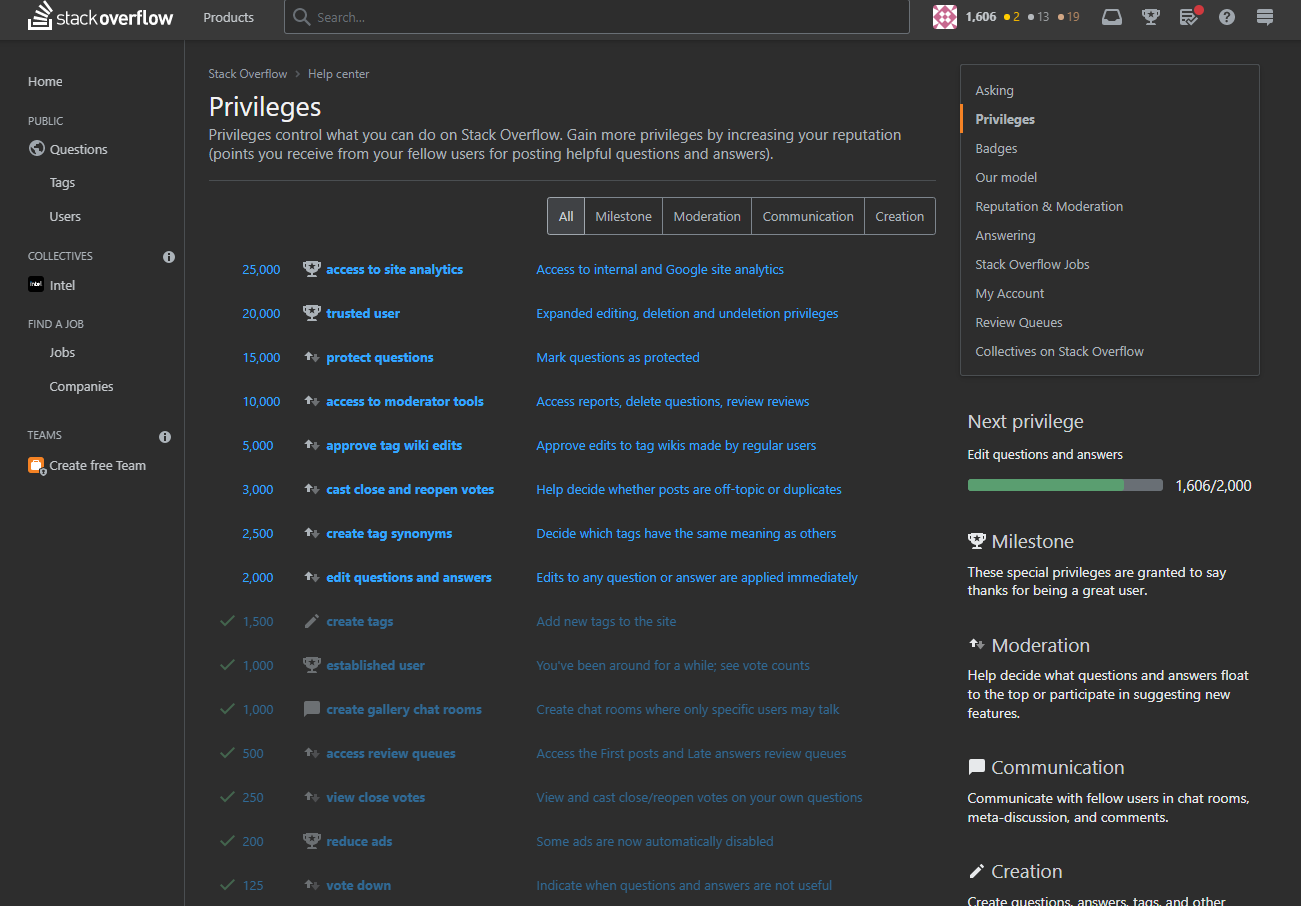The width and height of the screenshot is (1301, 906).
Task: Open Review Queues help link
Action: coord(1018,322)
